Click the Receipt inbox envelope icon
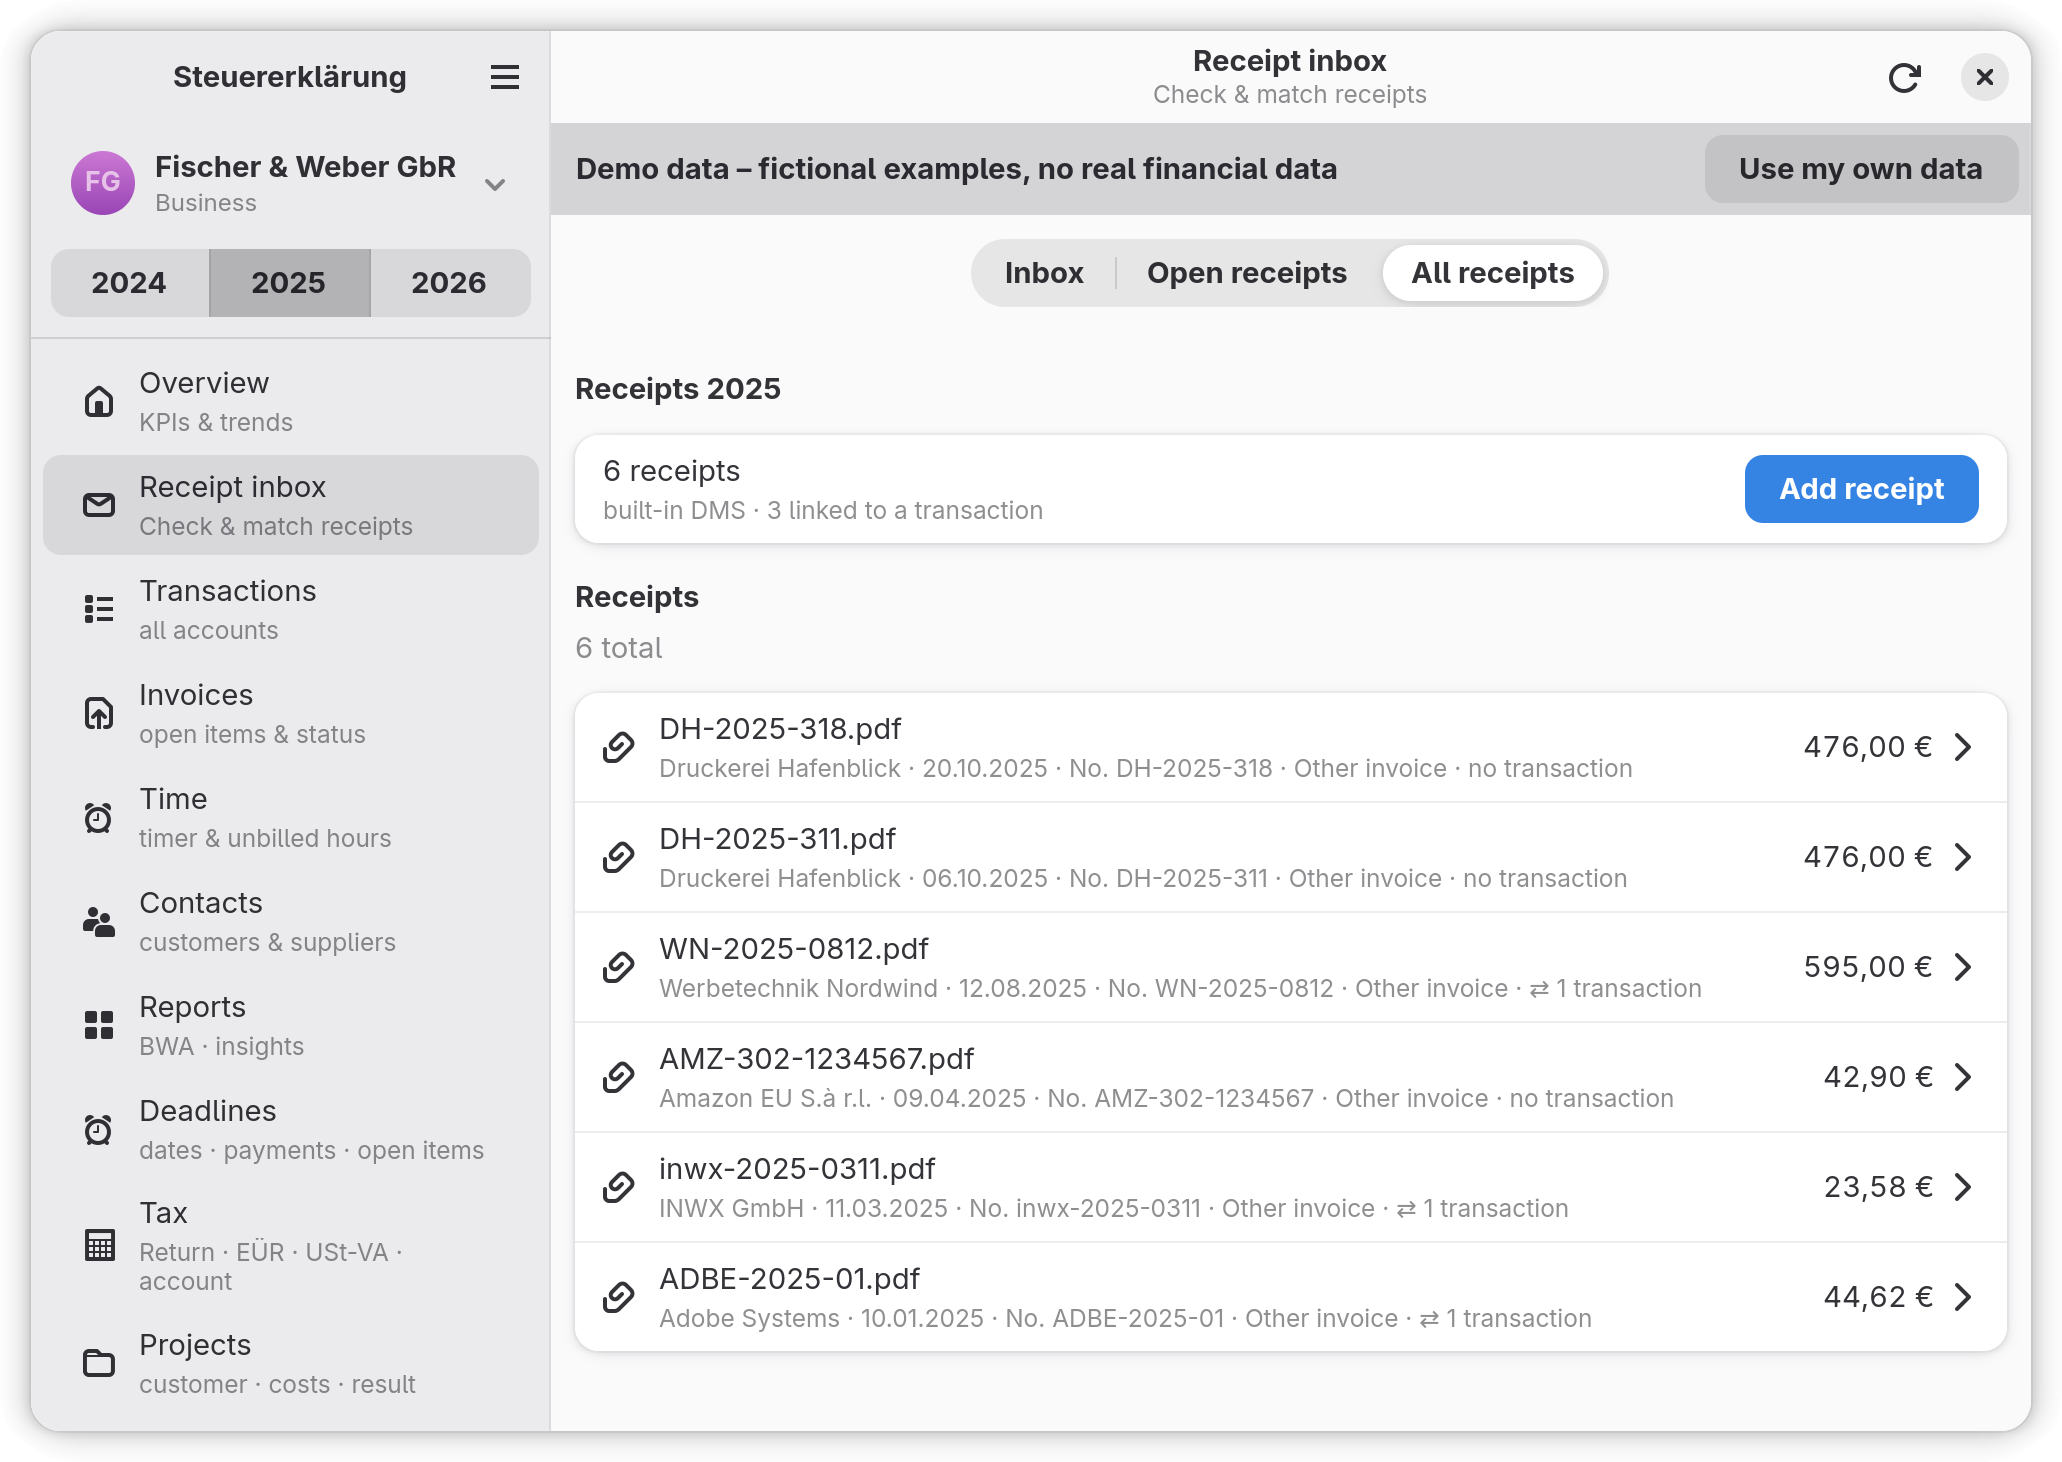This screenshot has width=2062, height=1462. coord(99,505)
